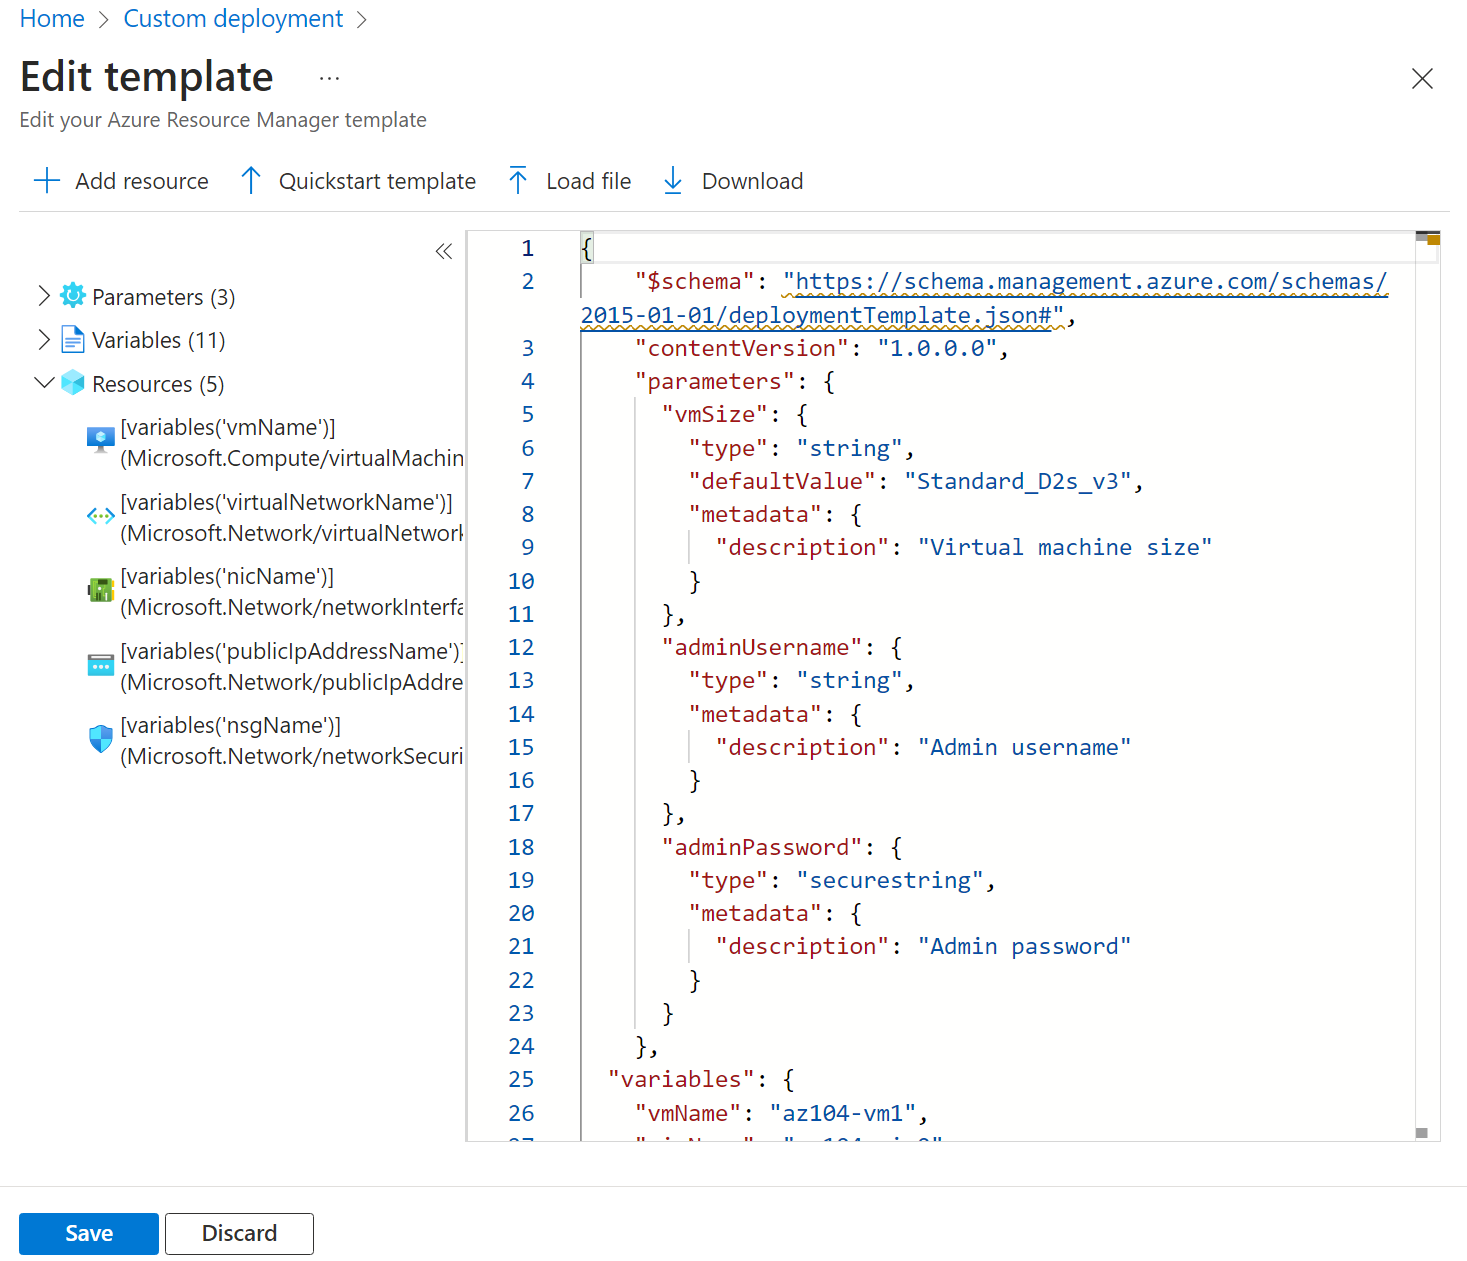Viewport: 1467px width, 1261px height.
Task: Navigate to Home breadcrumb
Action: [52, 19]
